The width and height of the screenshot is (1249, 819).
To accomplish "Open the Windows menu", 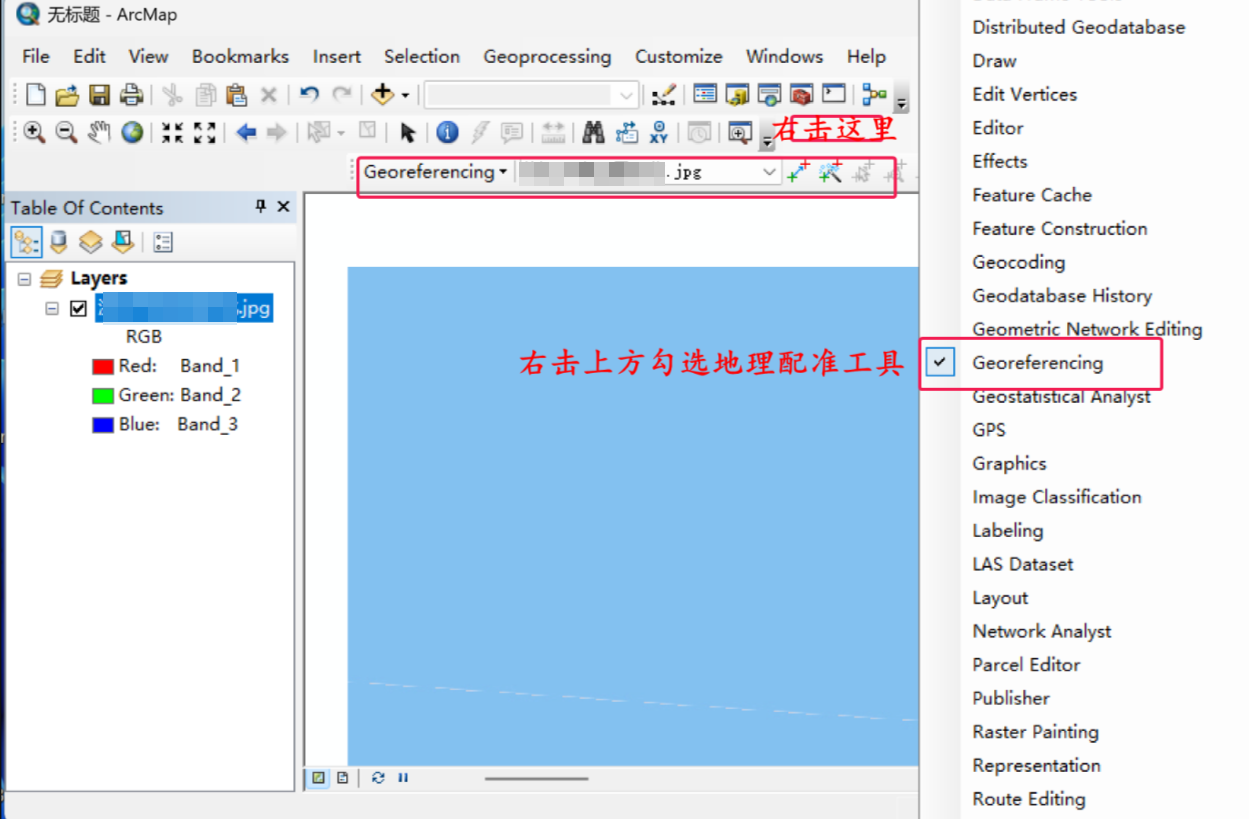I will coord(785,56).
